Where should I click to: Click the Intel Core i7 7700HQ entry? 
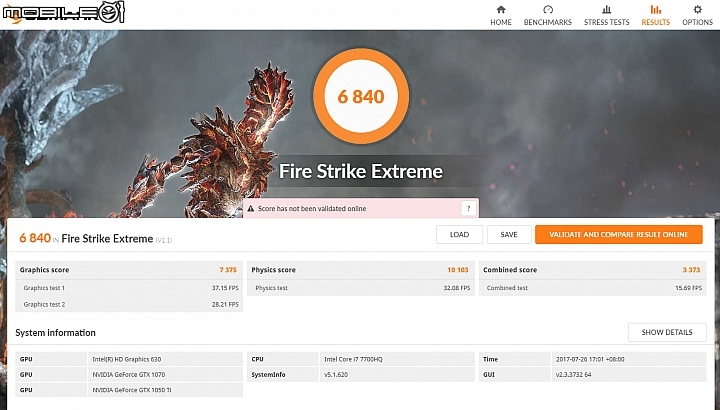(353, 359)
